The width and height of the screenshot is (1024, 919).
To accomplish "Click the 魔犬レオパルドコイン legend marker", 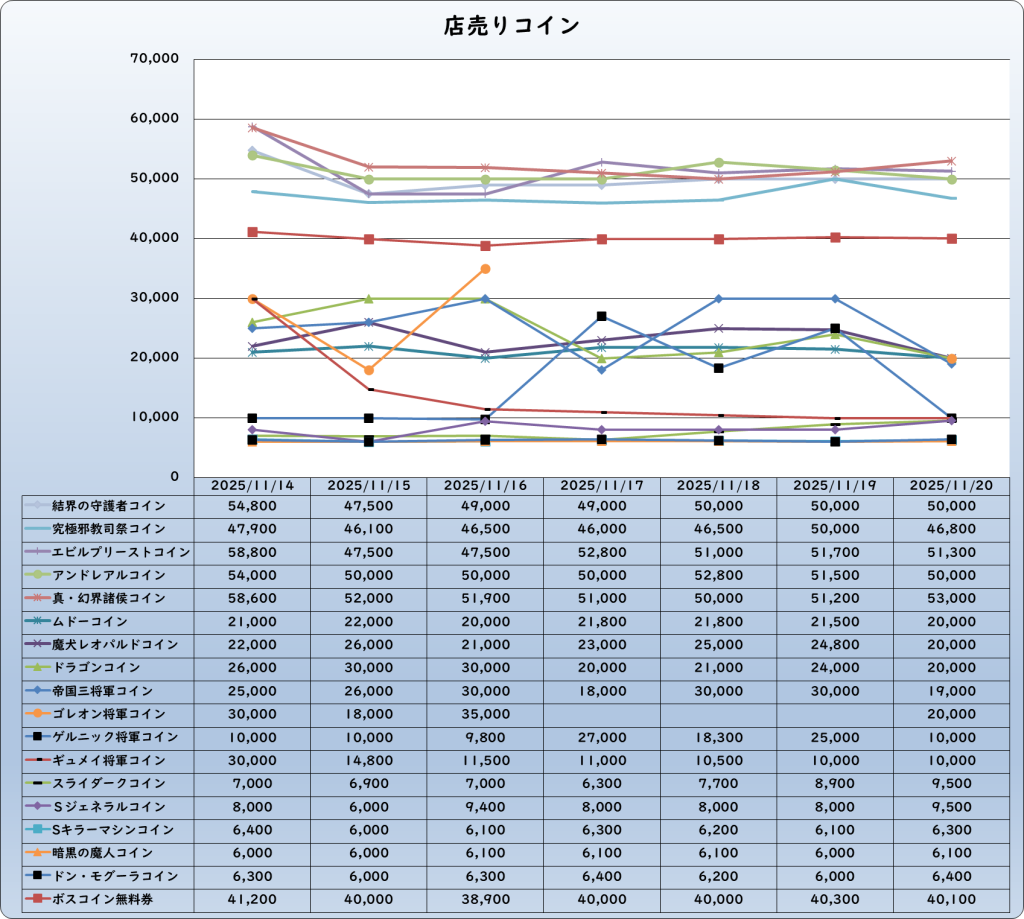I will [37, 644].
